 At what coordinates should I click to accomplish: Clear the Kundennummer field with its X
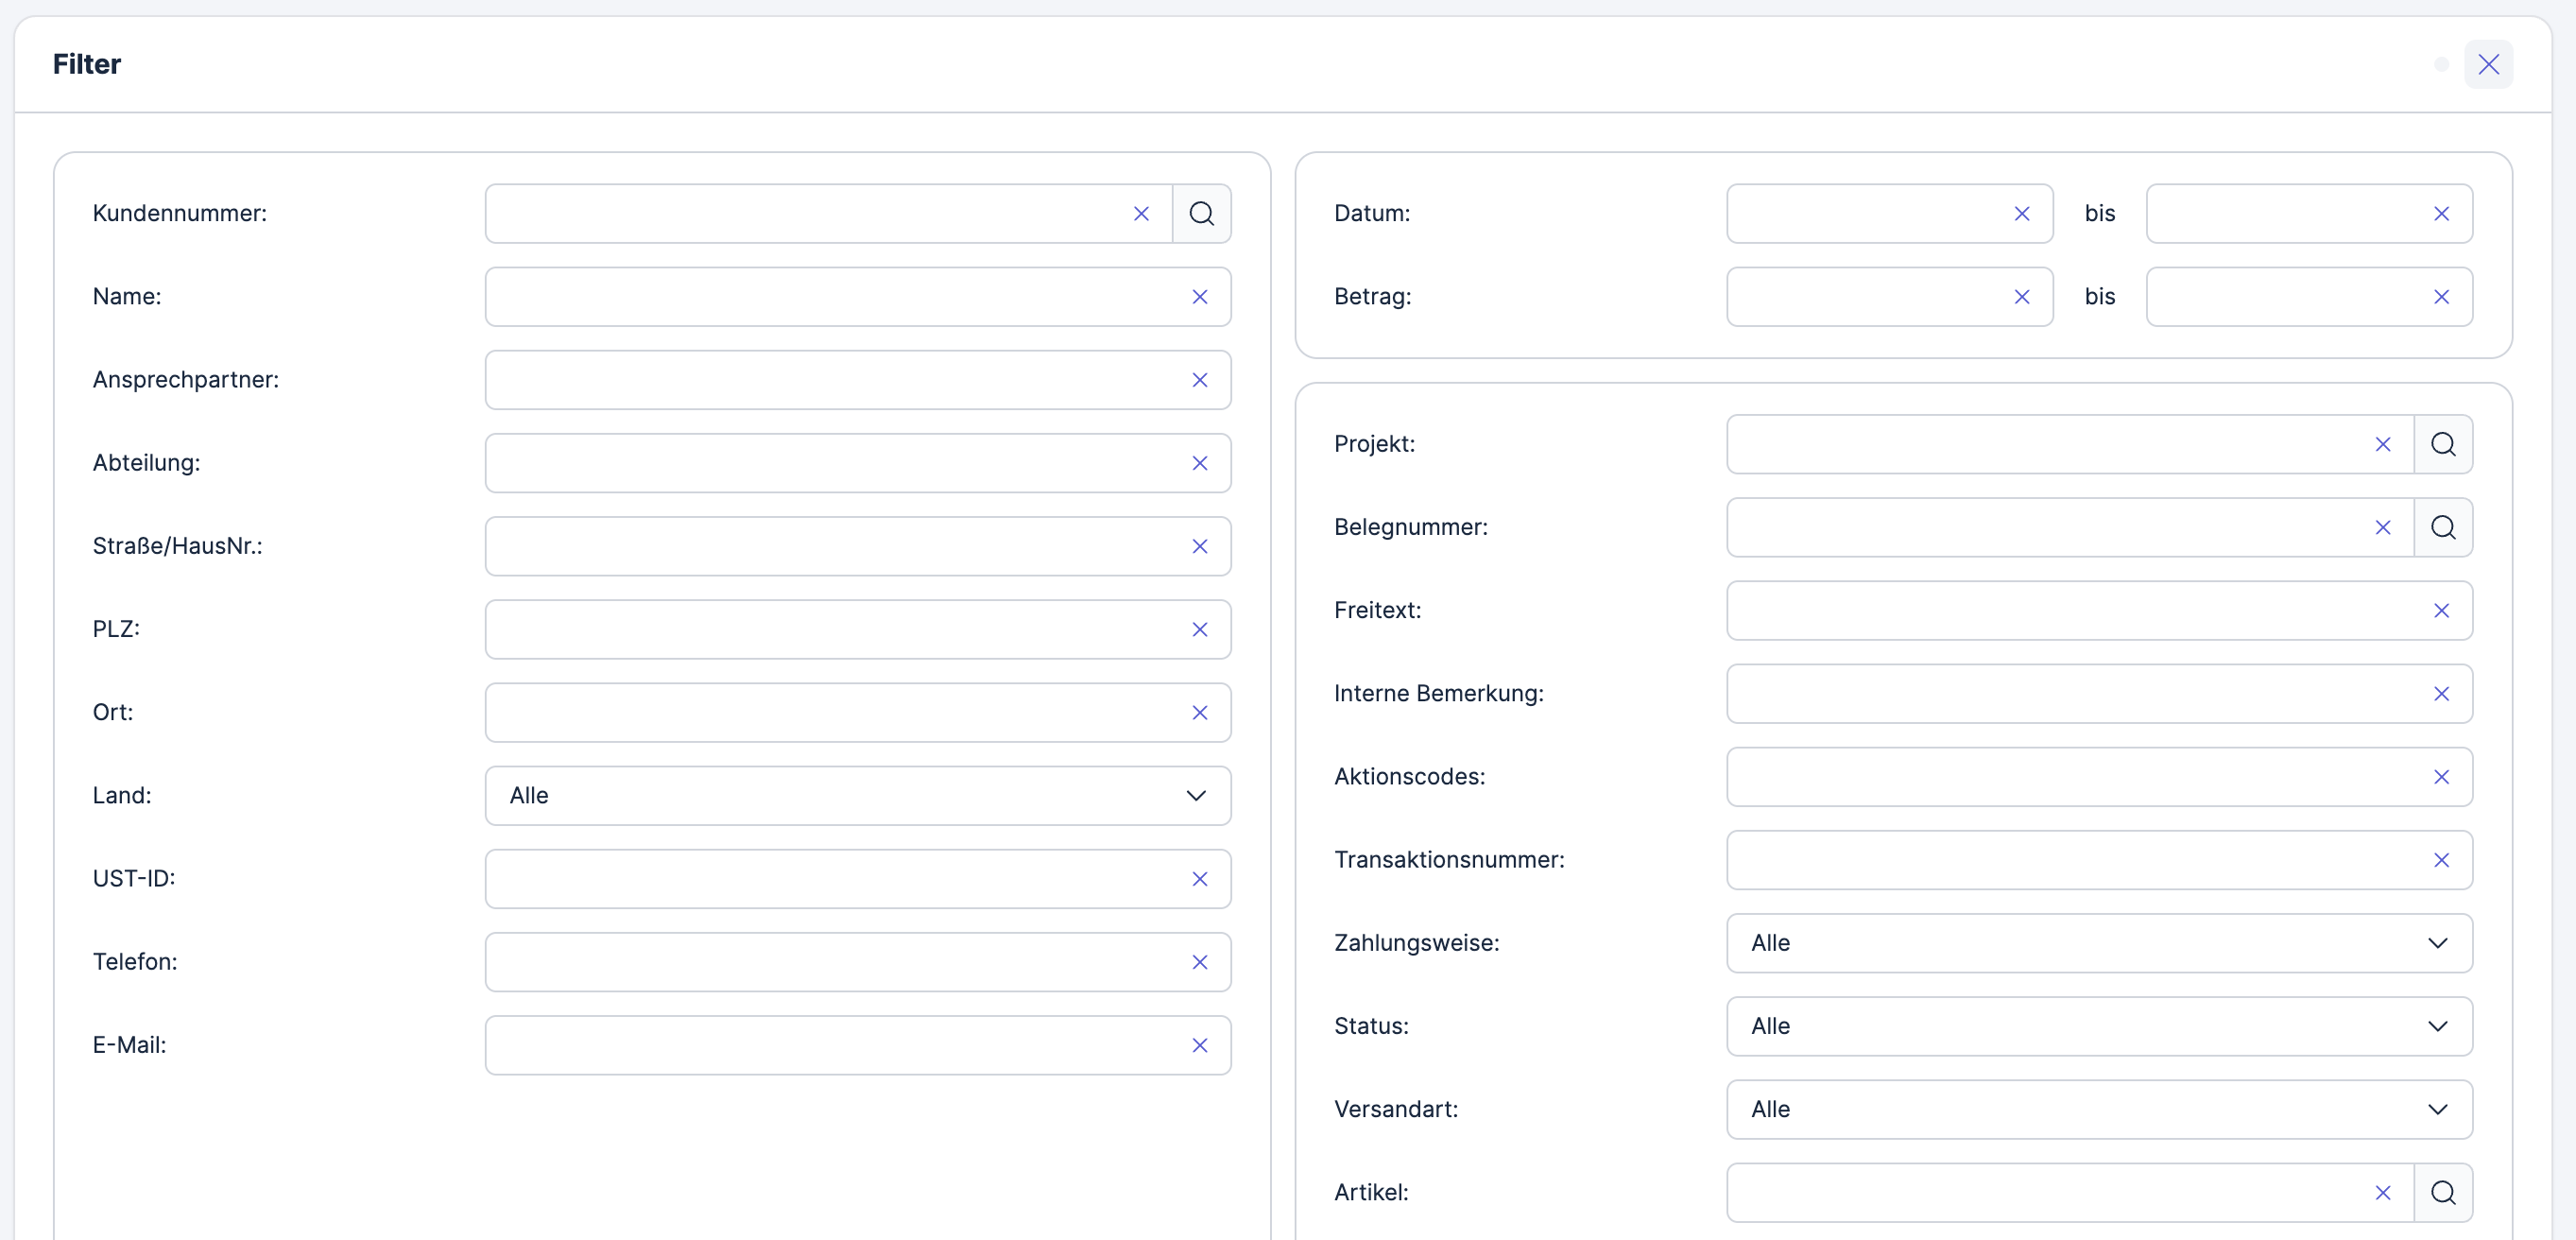[1141, 213]
